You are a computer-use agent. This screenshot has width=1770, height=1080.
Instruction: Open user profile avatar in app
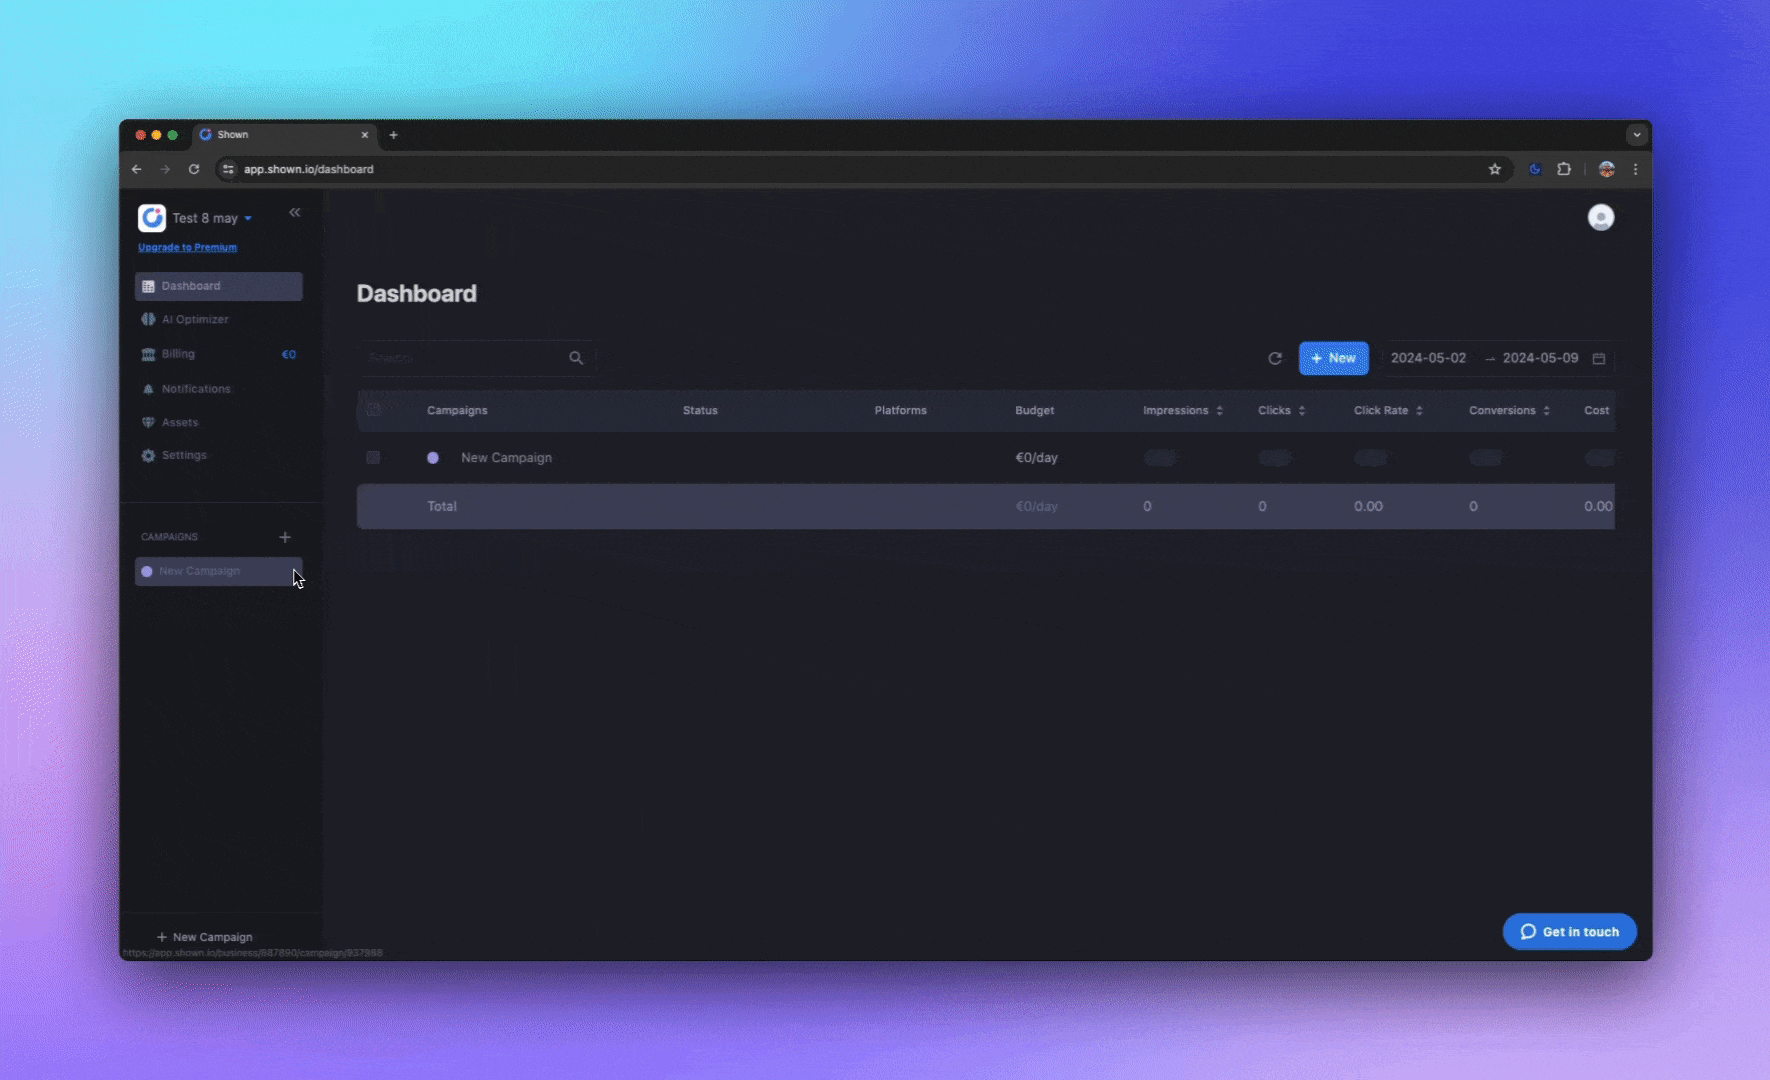pos(1601,217)
